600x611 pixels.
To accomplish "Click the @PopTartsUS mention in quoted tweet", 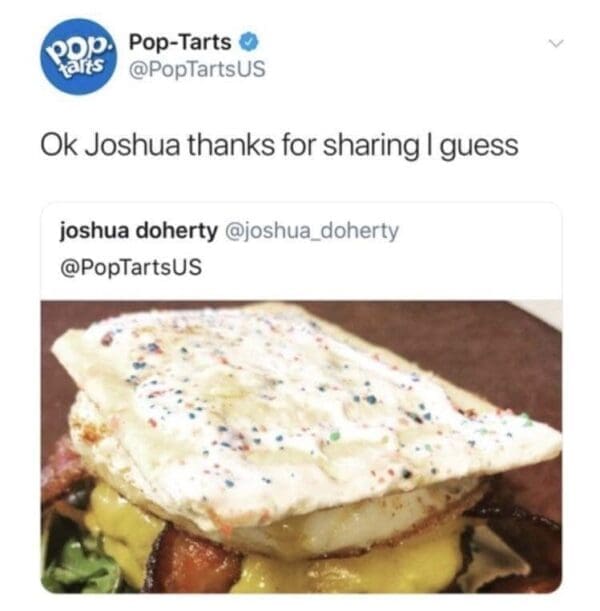I will [x=131, y=267].
